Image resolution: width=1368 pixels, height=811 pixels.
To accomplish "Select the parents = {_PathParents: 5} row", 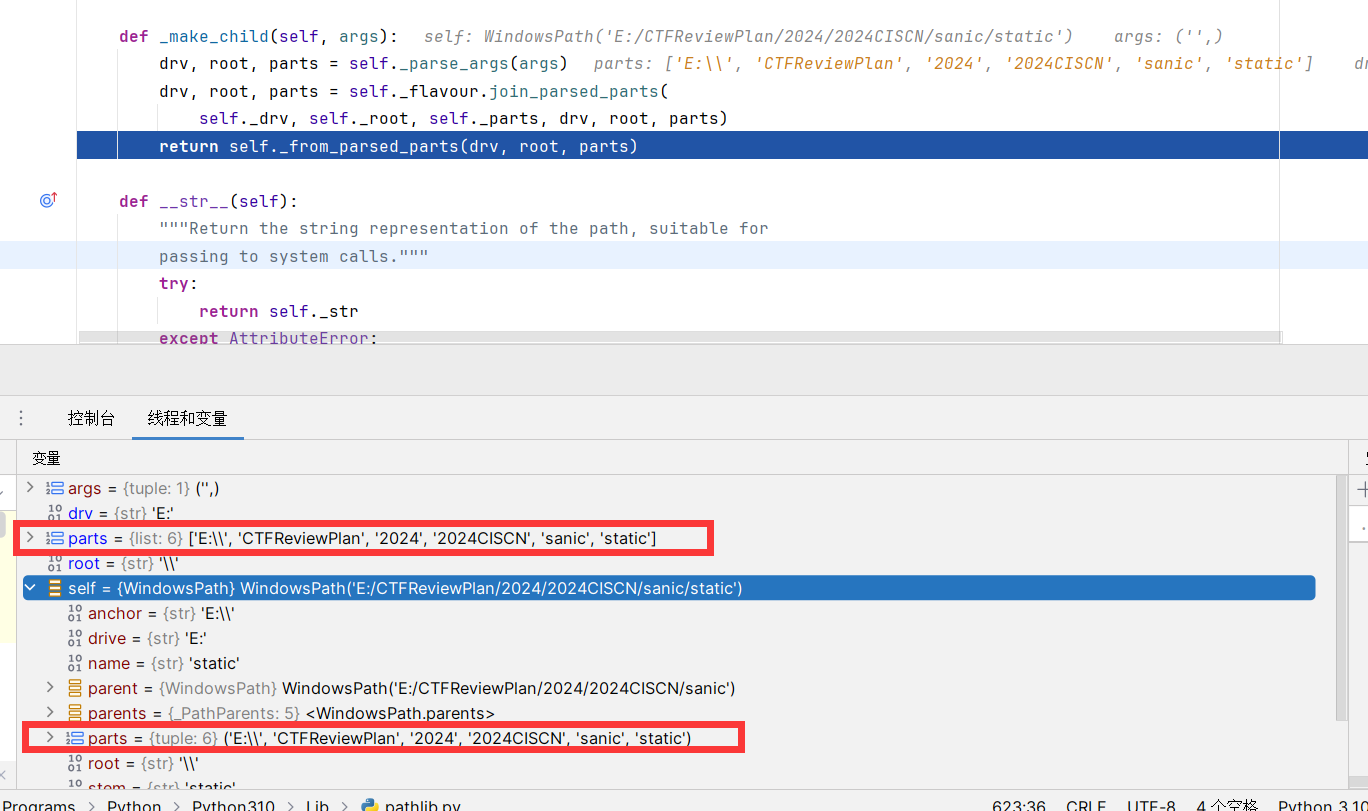I will (669, 713).
